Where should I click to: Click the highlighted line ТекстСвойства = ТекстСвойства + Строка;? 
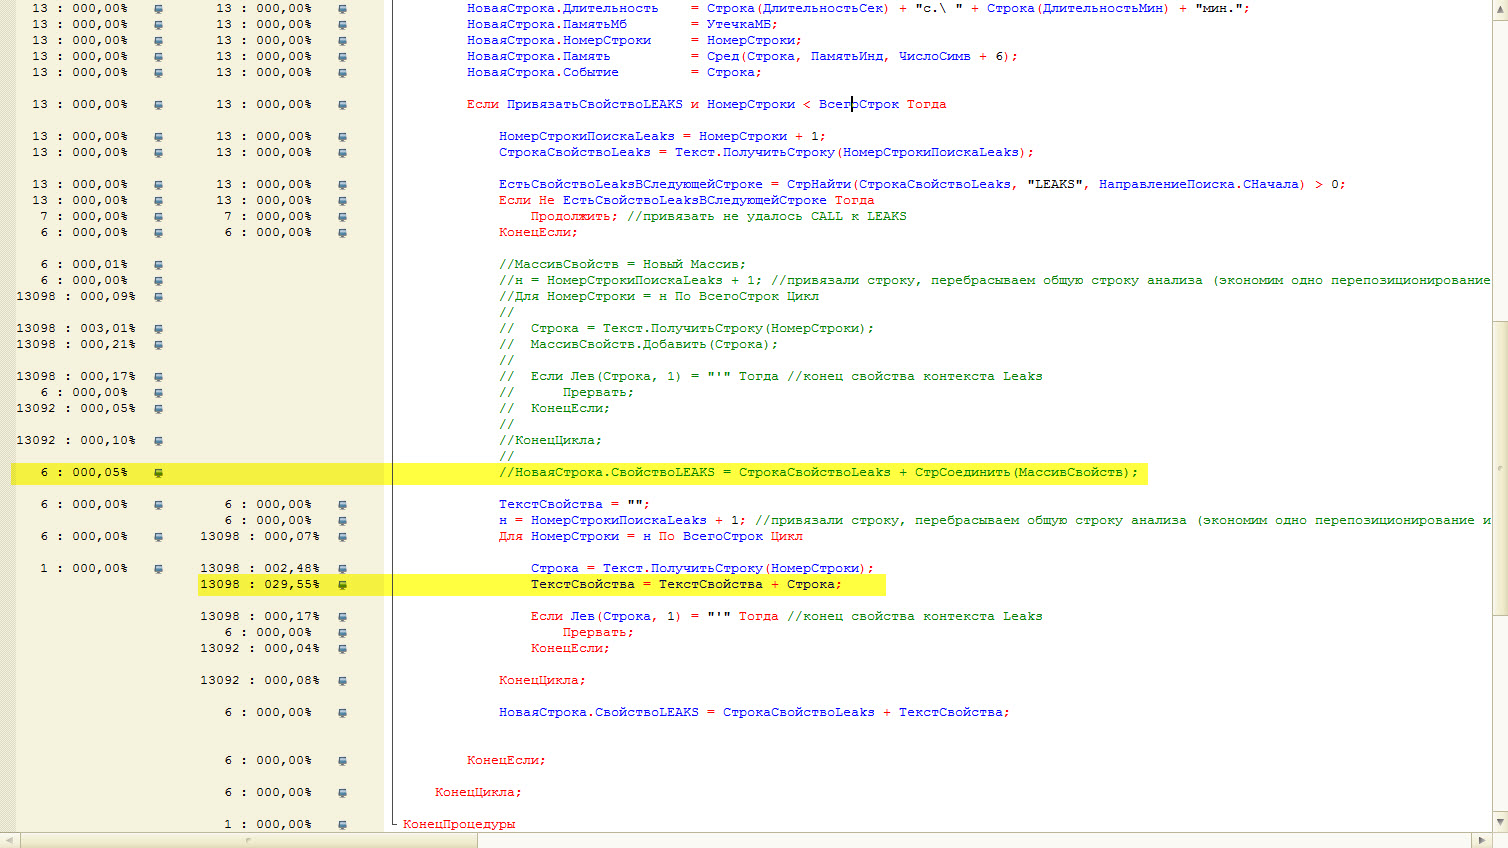[686, 585]
